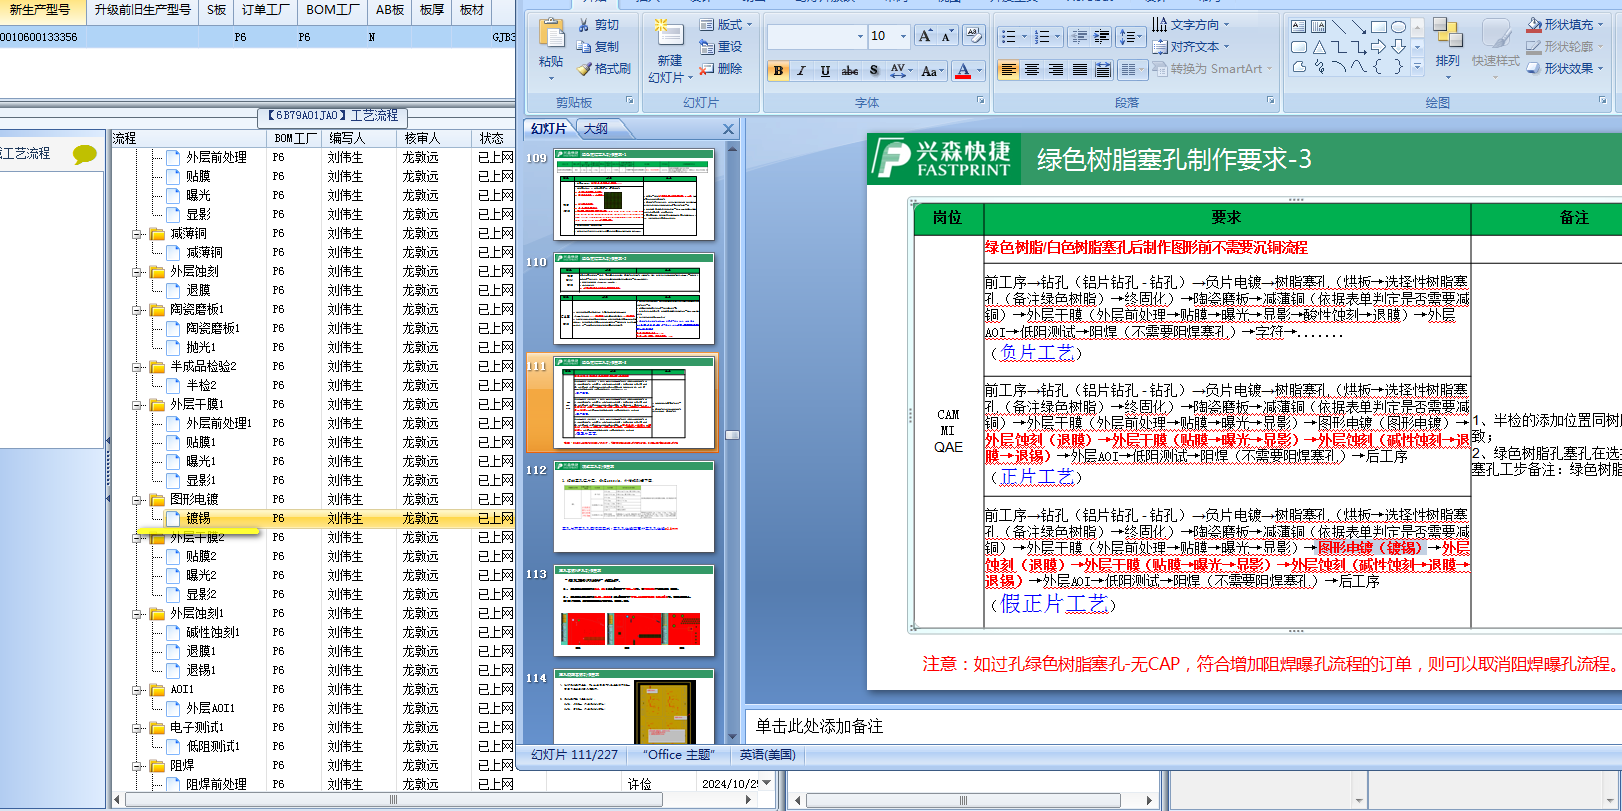1622x811 pixels.
Task: Select slide 110 thumbnail
Action: (x=634, y=299)
